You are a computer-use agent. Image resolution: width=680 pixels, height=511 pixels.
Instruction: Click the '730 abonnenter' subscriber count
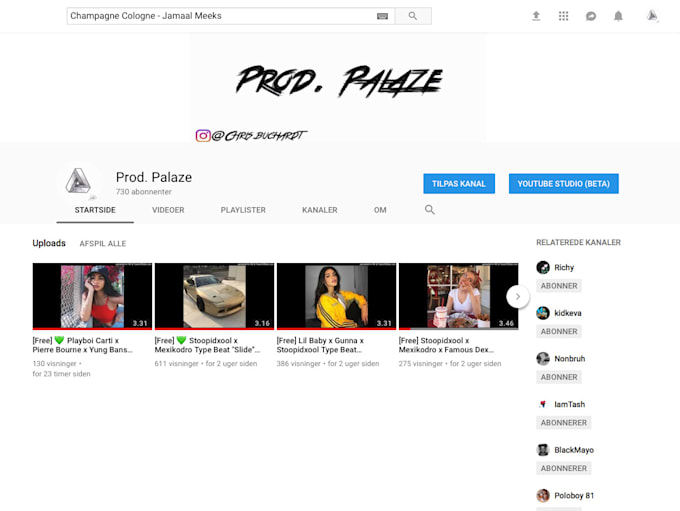pyautogui.click(x=144, y=192)
